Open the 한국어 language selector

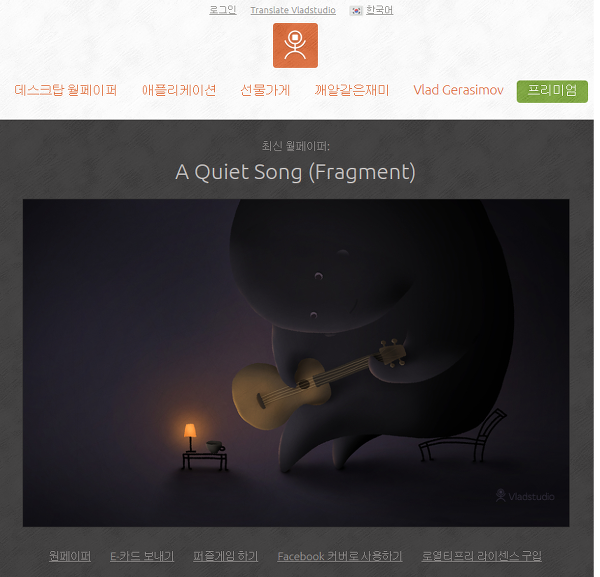(x=379, y=10)
